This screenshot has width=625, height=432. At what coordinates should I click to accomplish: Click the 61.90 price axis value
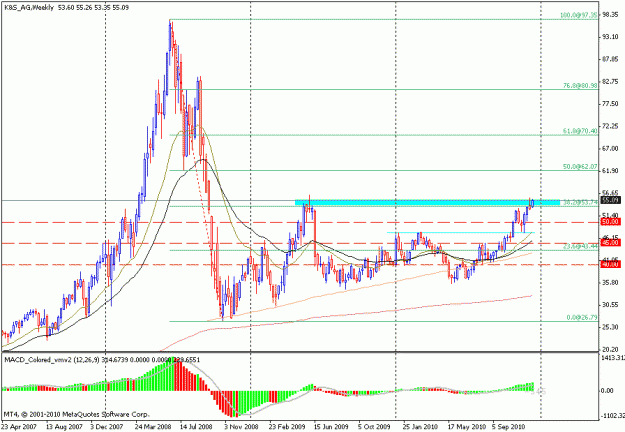tap(610, 171)
